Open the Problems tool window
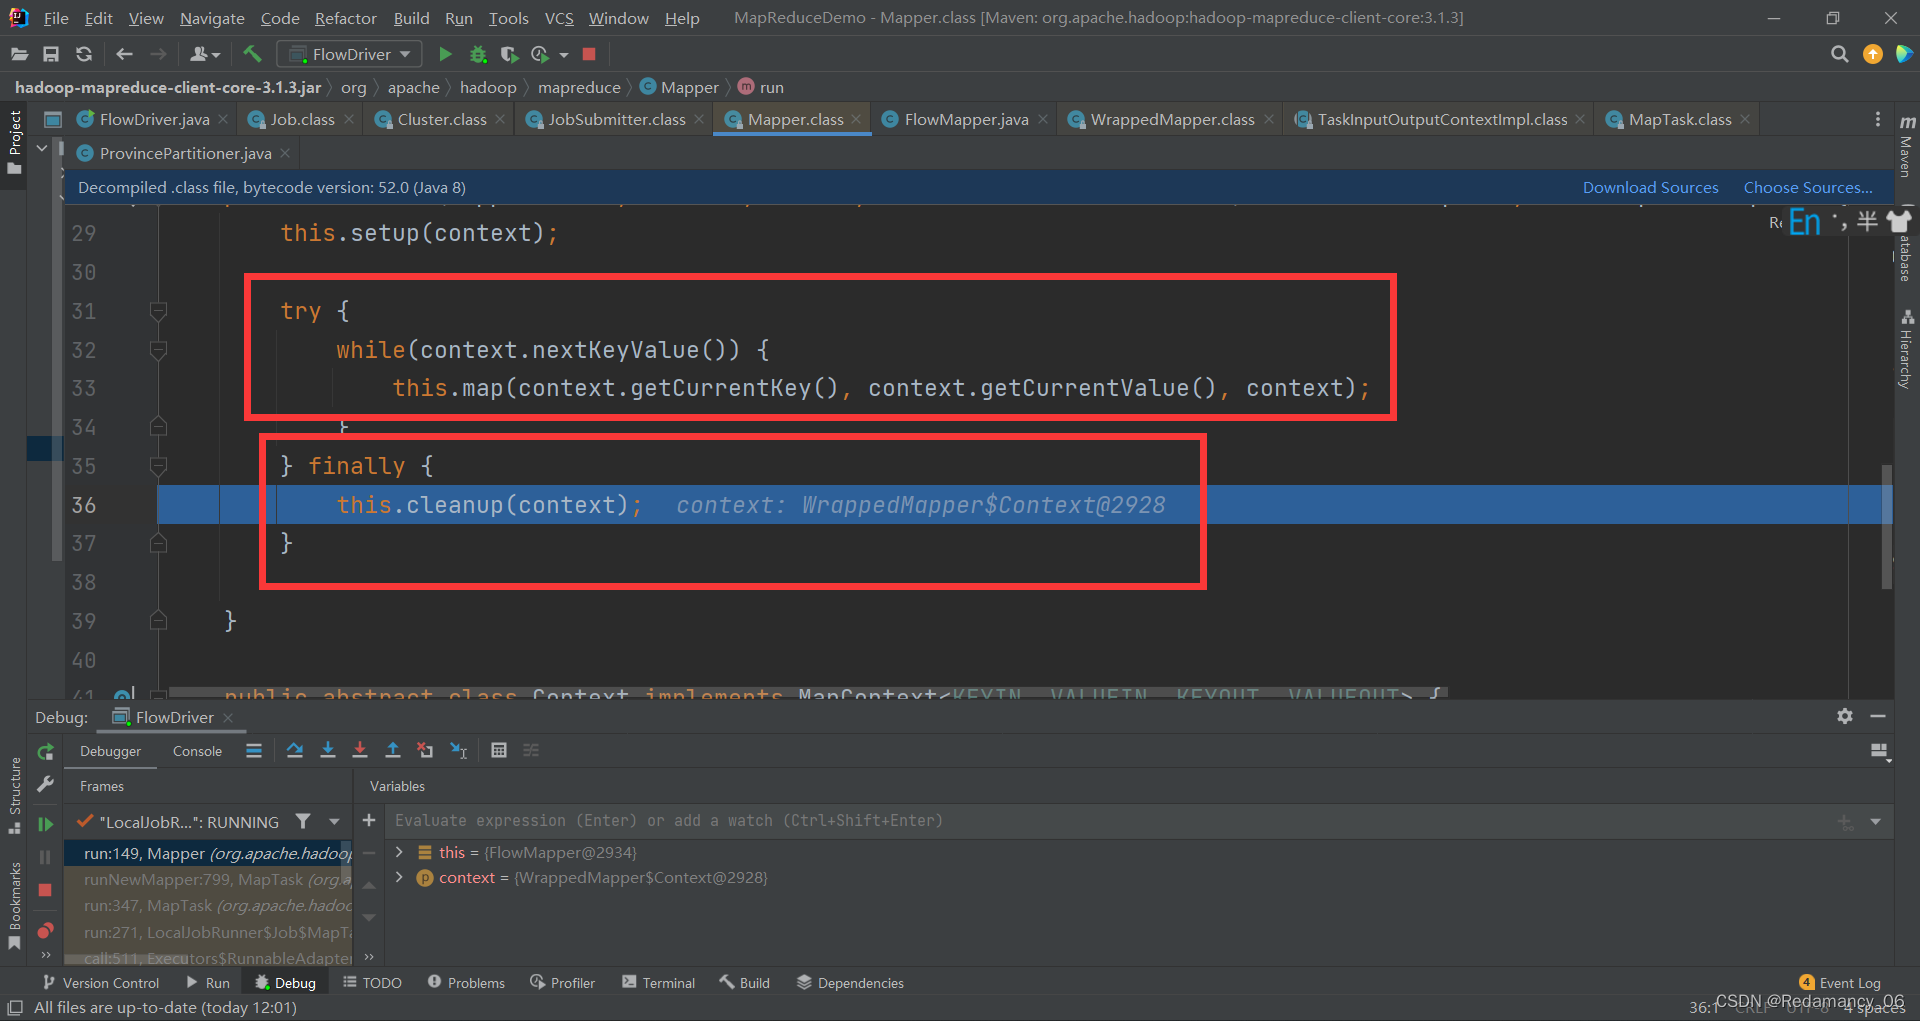This screenshot has height=1021, width=1920. pyautogui.click(x=466, y=983)
